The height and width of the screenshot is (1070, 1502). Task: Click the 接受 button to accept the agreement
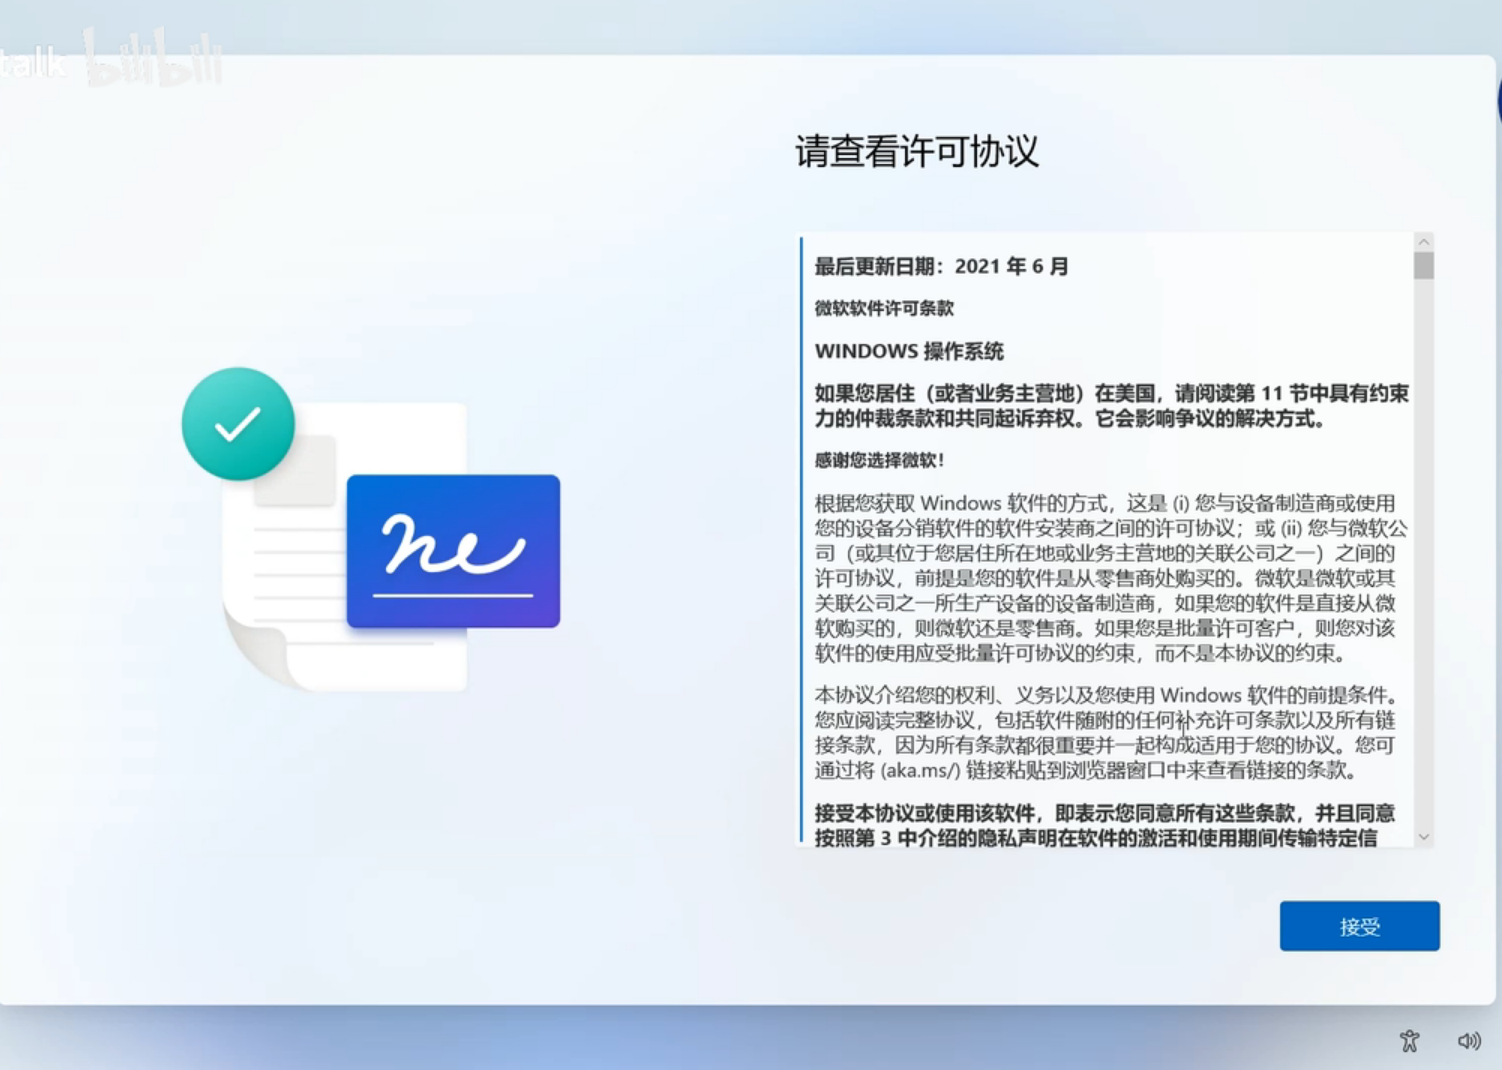click(x=1359, y=926)
